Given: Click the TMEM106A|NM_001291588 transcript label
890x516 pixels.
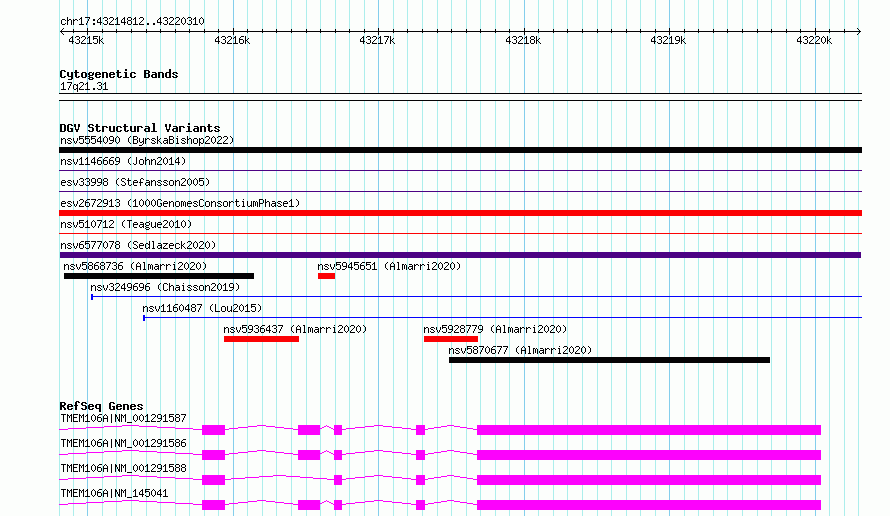Looking at the screenshot, I should (123, 468).
